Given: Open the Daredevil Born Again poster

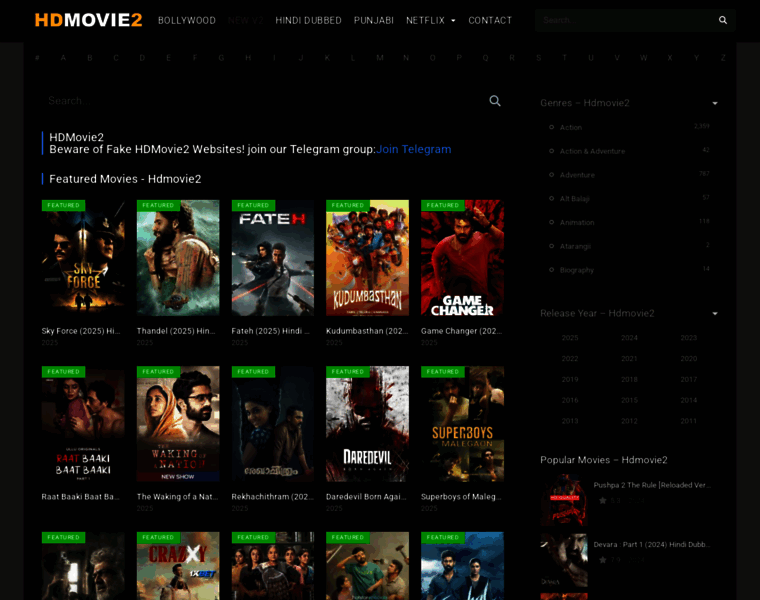Looking at the screenshot, I should pyautogui.click(x=367, y=424).
